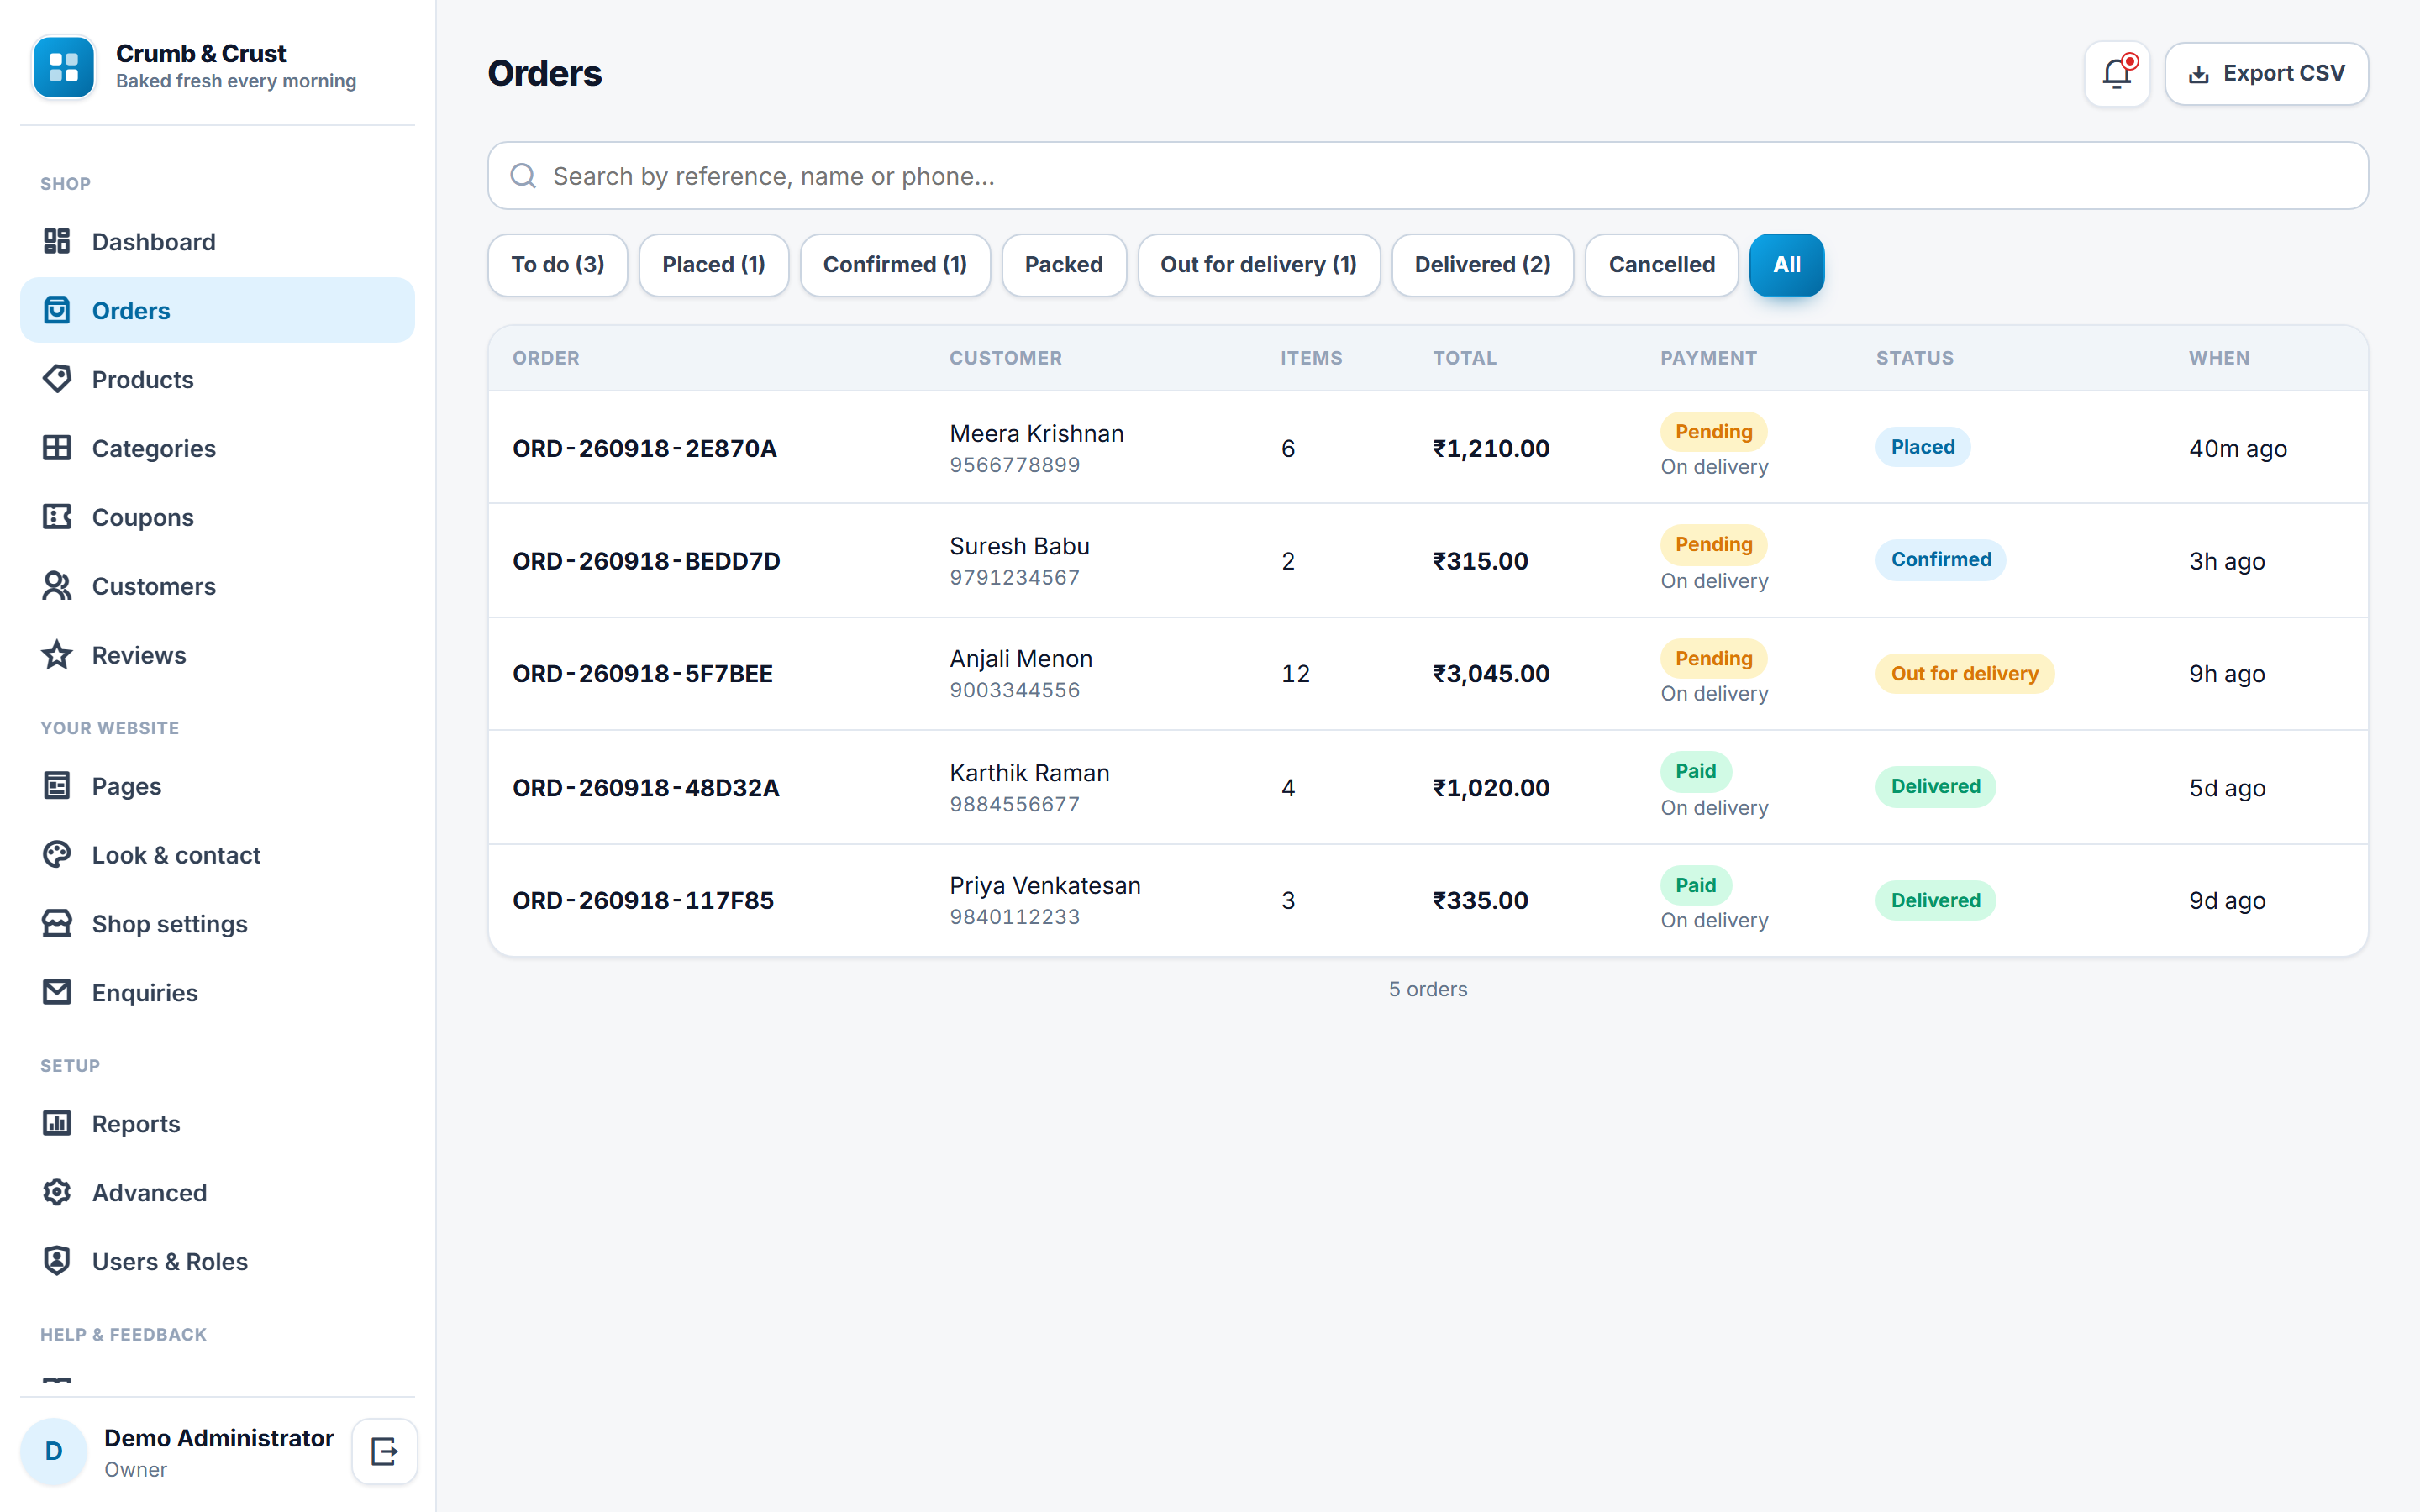Image resolution: width=2420 pixels, height=1512 pixels.
Task: Click the Out for delivery status badge
Action: tap(1965, 674)
